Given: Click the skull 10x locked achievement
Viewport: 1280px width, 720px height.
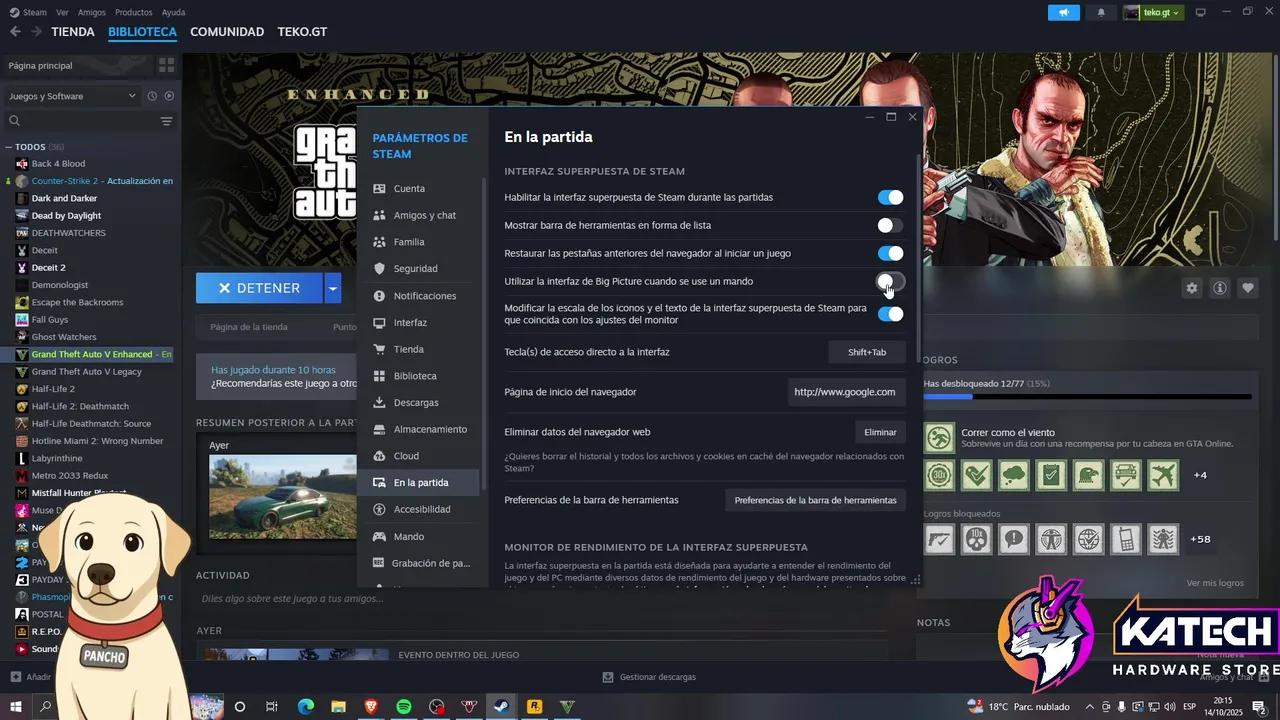Looking at the screenshot, I should pyautogui.click(x=976, y=539).
